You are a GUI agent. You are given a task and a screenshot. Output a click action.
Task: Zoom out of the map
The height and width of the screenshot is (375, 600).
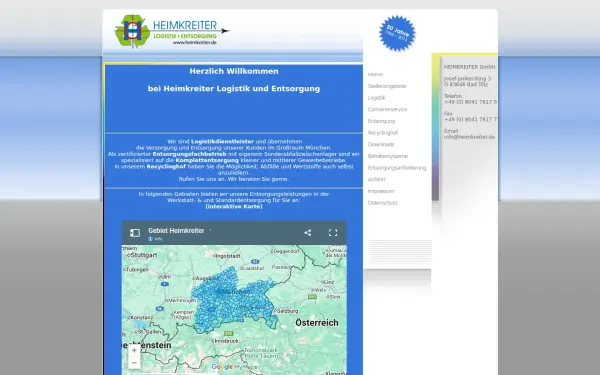[134, 362]
